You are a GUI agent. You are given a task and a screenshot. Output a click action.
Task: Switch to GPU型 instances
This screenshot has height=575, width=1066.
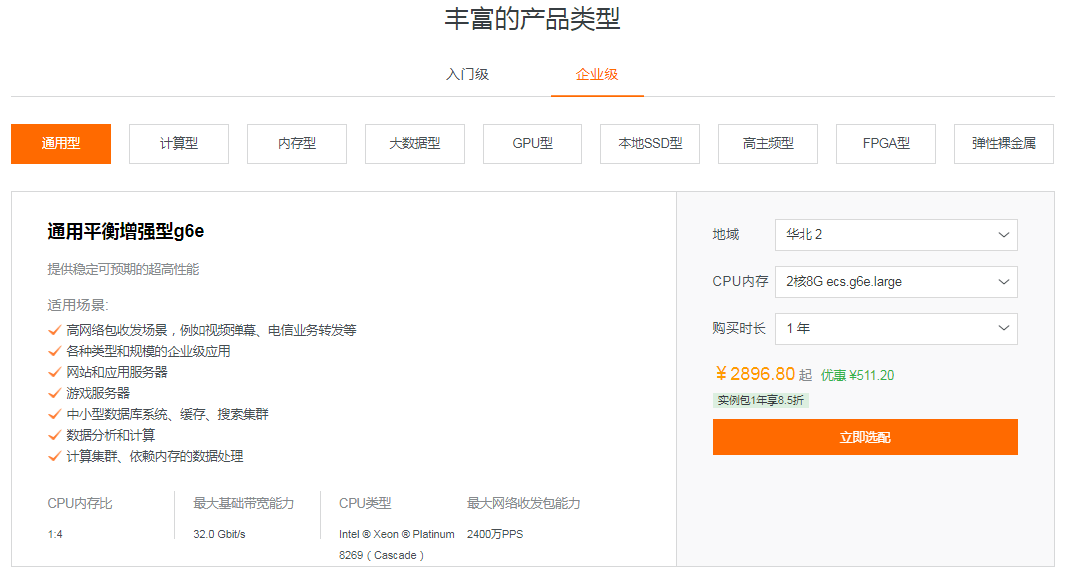point(532,144)
